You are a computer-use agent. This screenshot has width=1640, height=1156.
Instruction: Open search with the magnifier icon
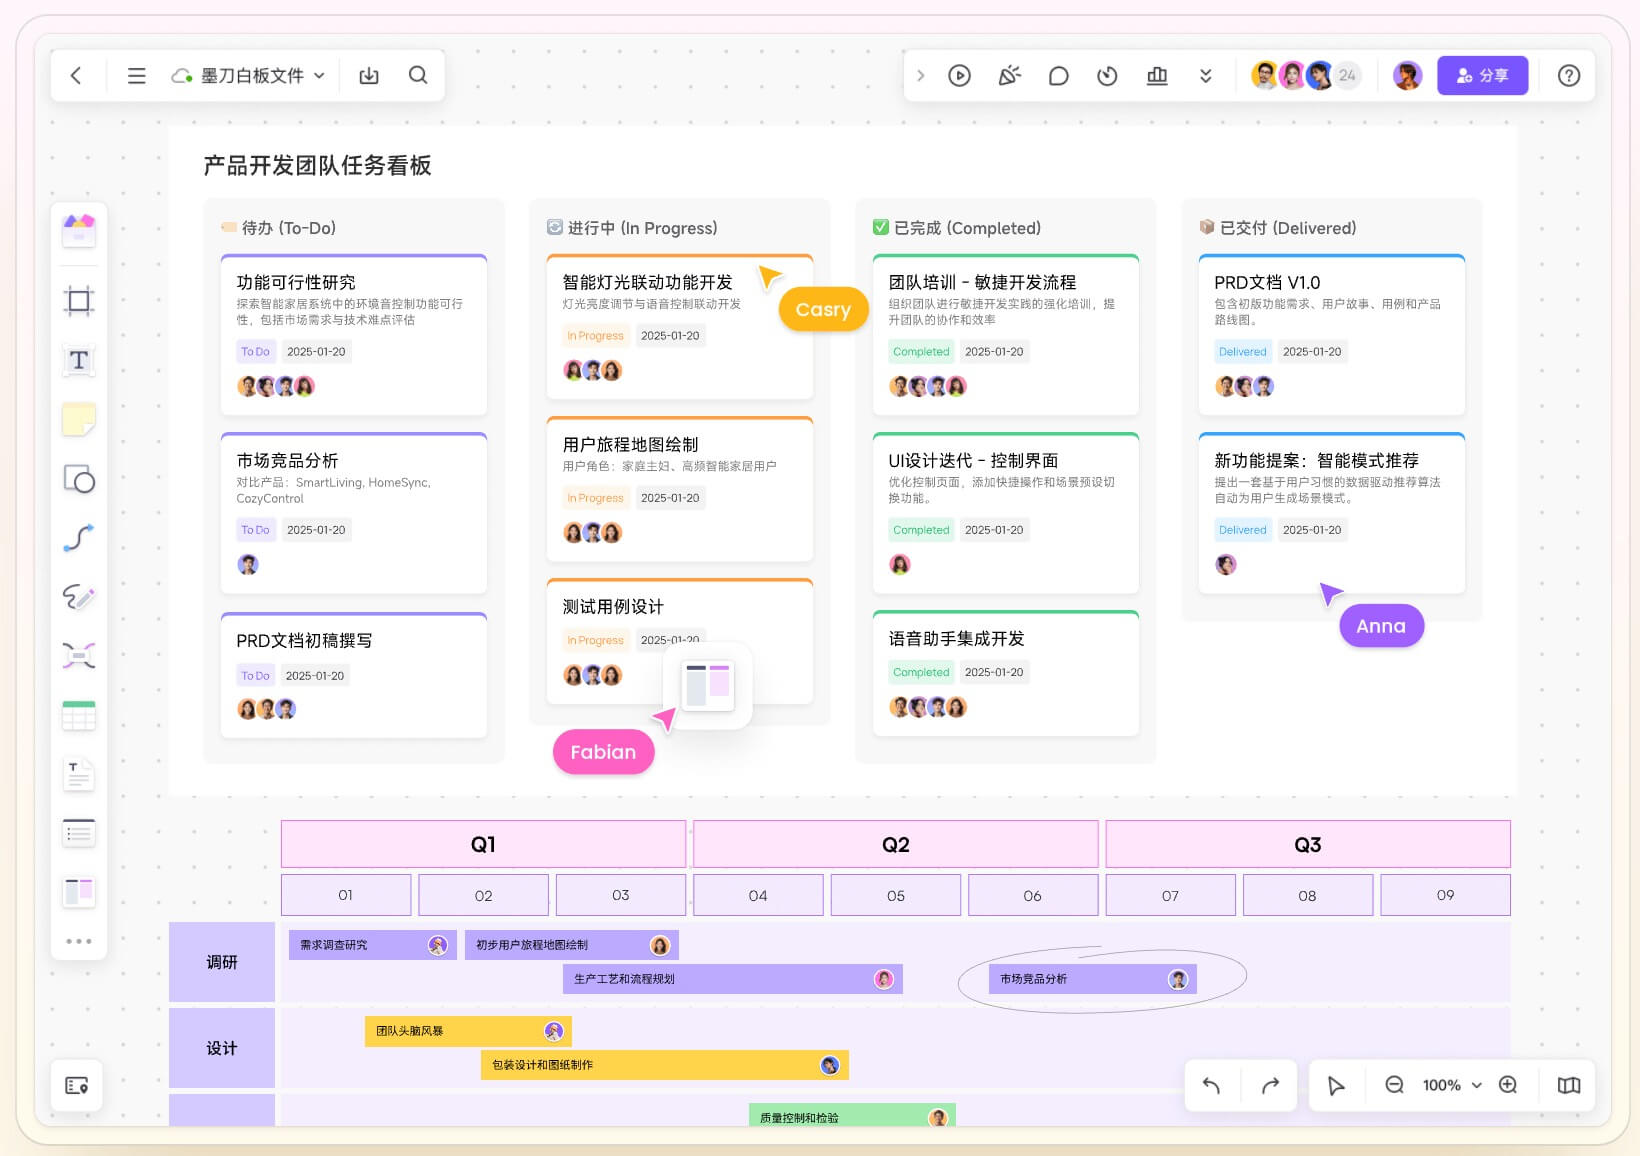[418, 75]
